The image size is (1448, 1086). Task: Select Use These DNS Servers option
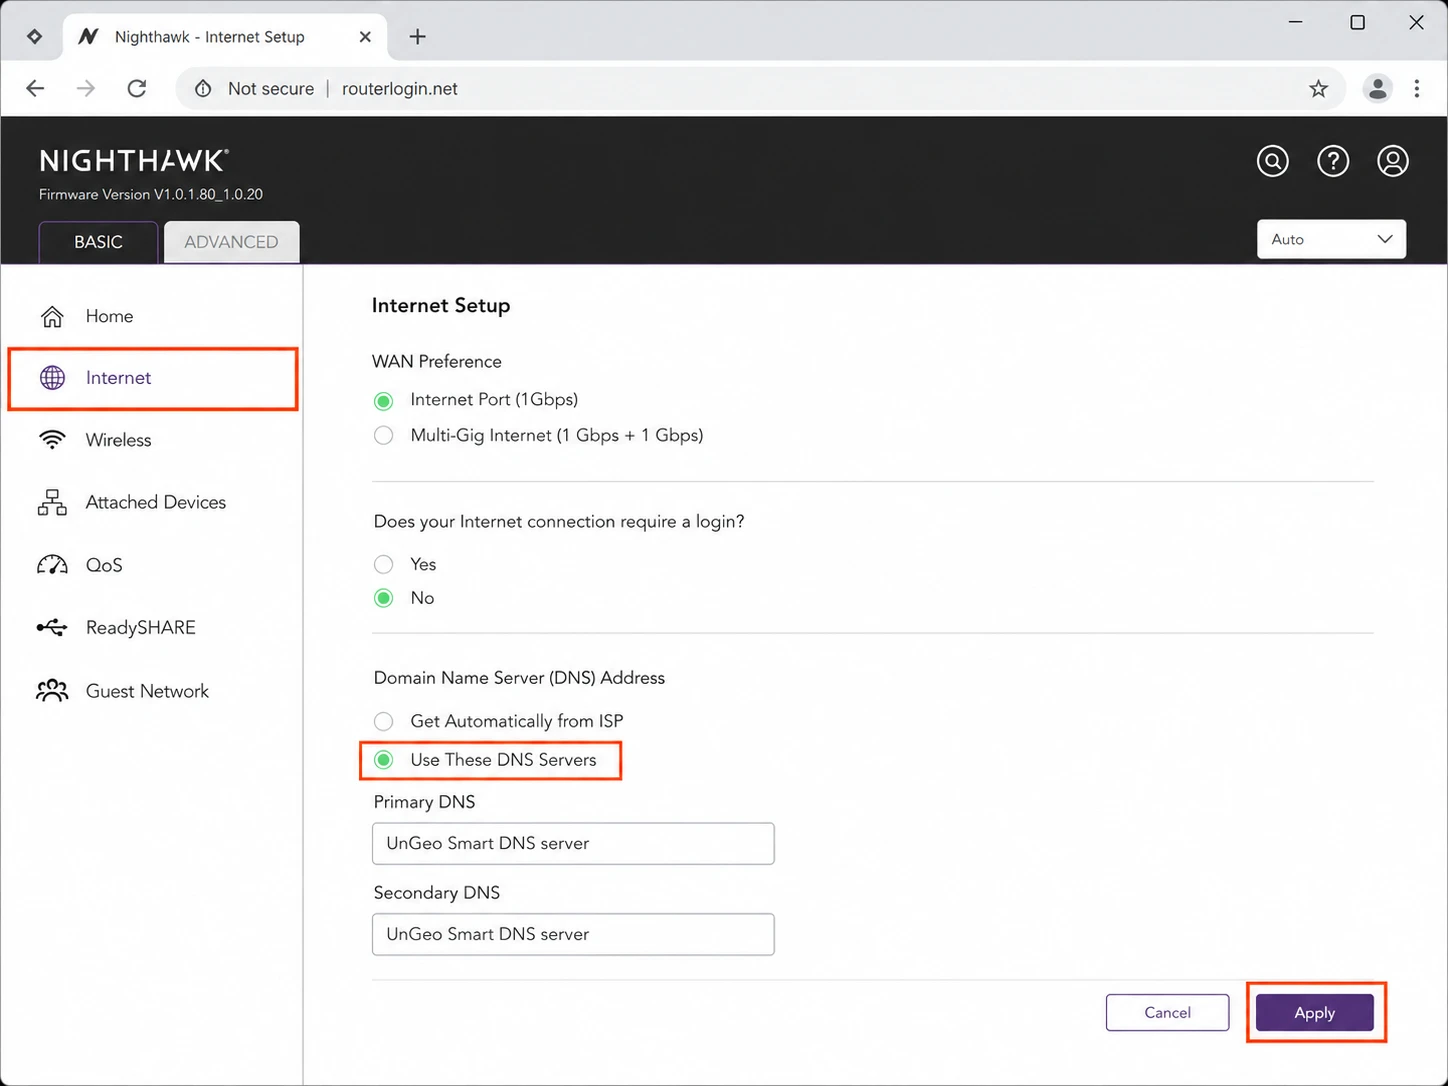click(383, 760)
